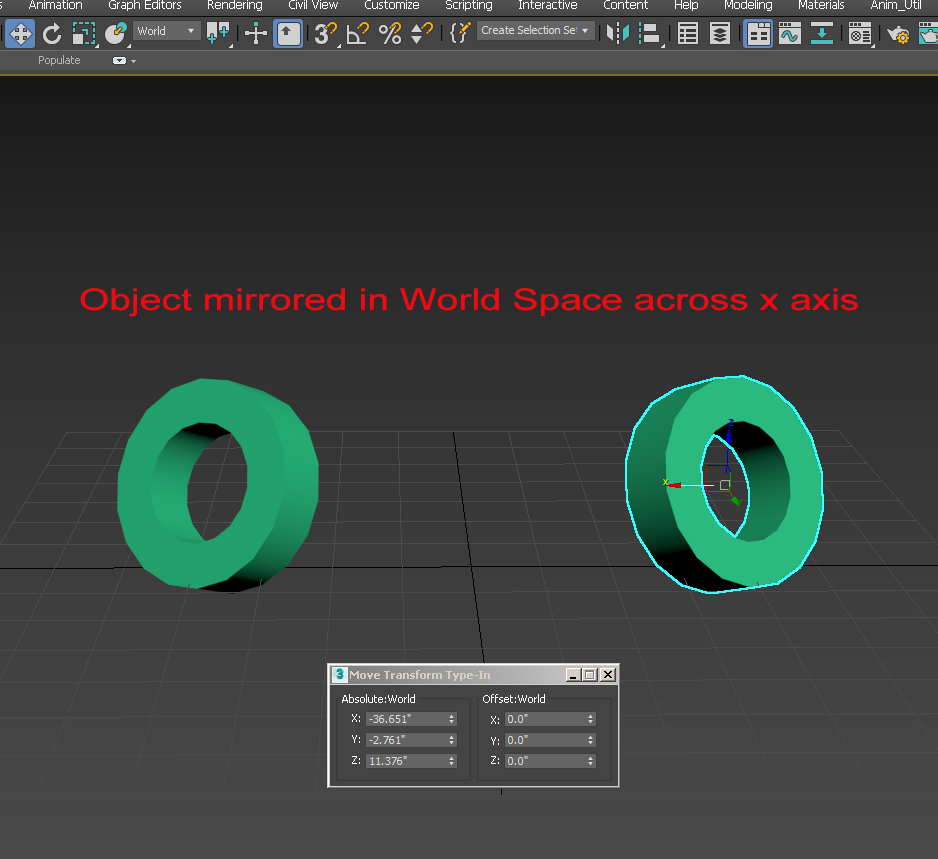Open the Rendering menu

pos(234,5)
